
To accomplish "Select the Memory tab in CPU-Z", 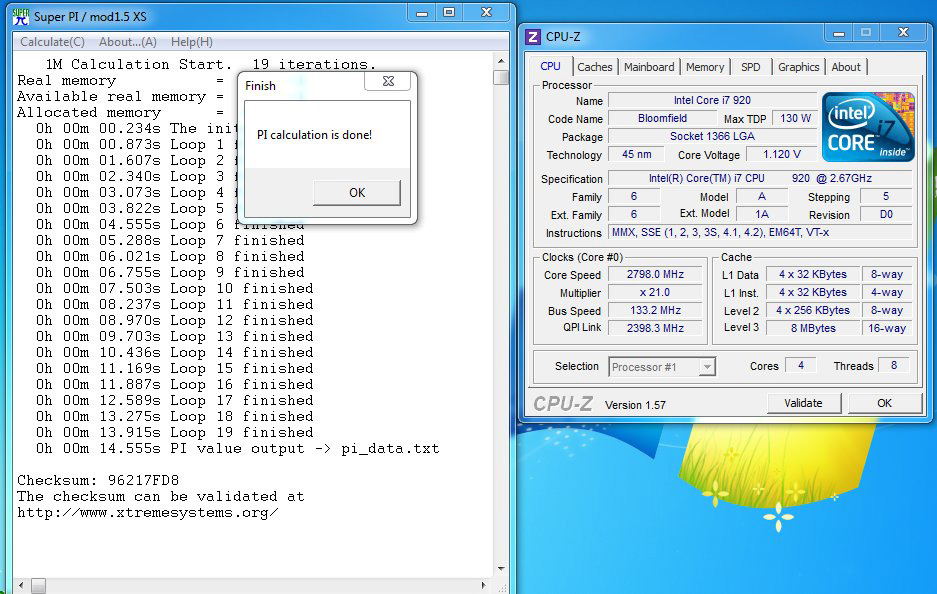I will 705,67.
